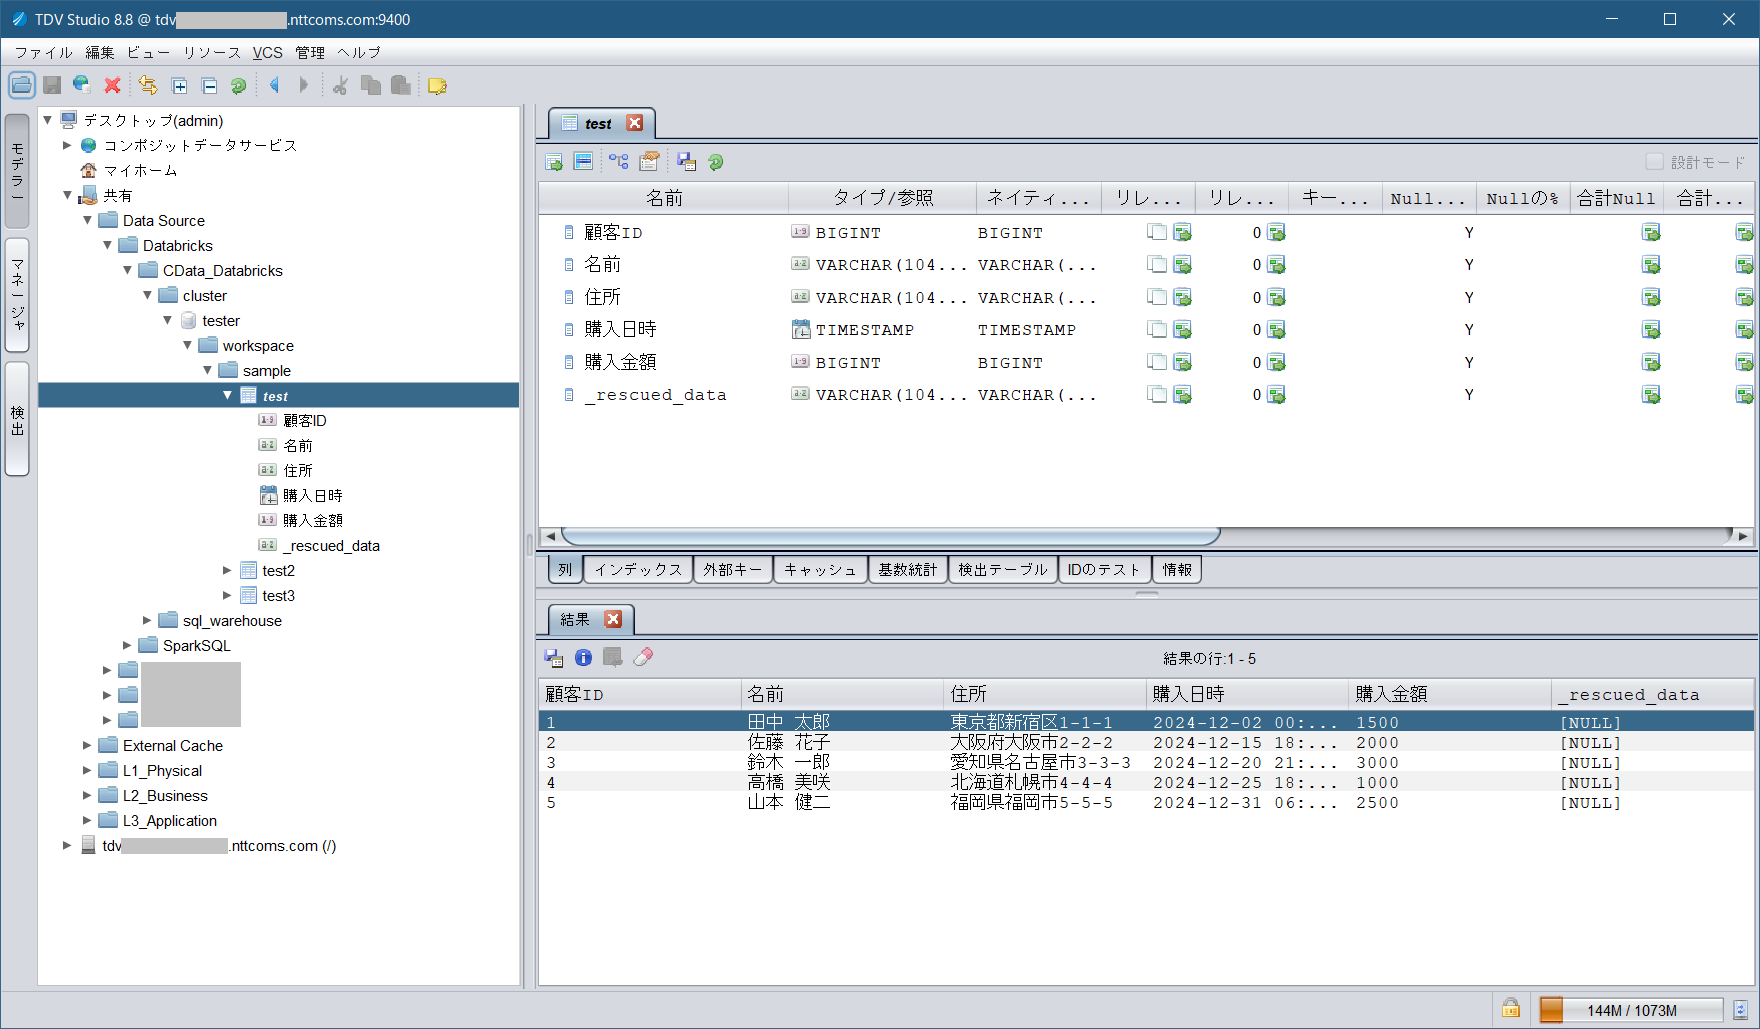The width and height of the screenshot is (1760, 1029).
Task: Expand the SparkSQL folder
Action: point(127,645)
